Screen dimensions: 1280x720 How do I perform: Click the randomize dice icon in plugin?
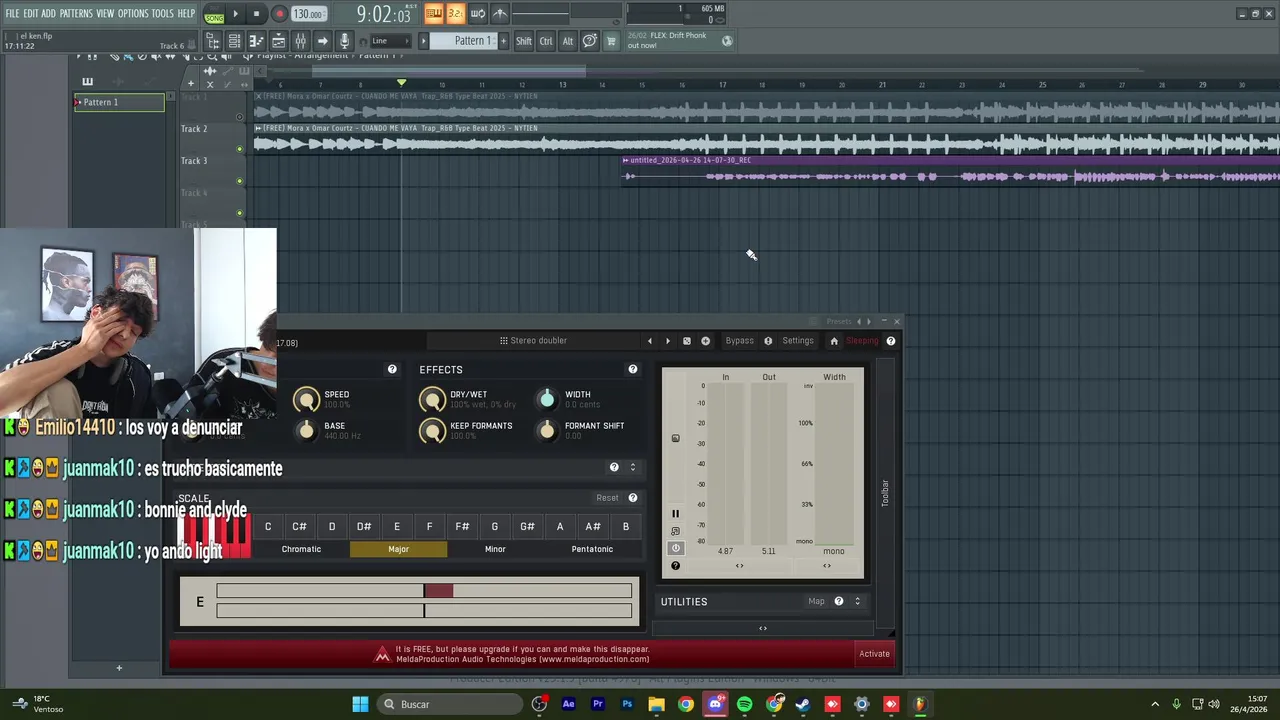[687, 341]
